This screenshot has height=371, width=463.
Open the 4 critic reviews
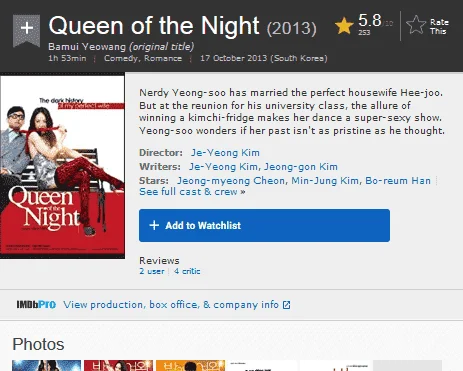tap(187, 271)
